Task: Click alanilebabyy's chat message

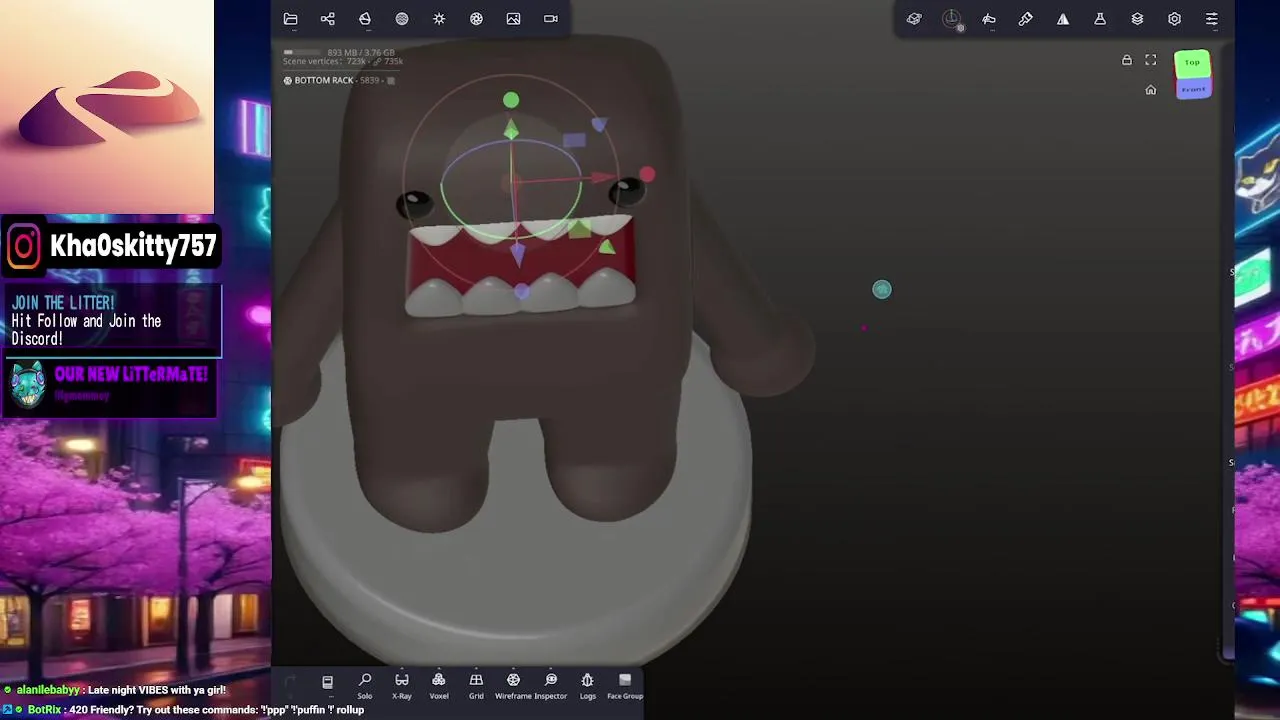Action: (x=114, y=690)
